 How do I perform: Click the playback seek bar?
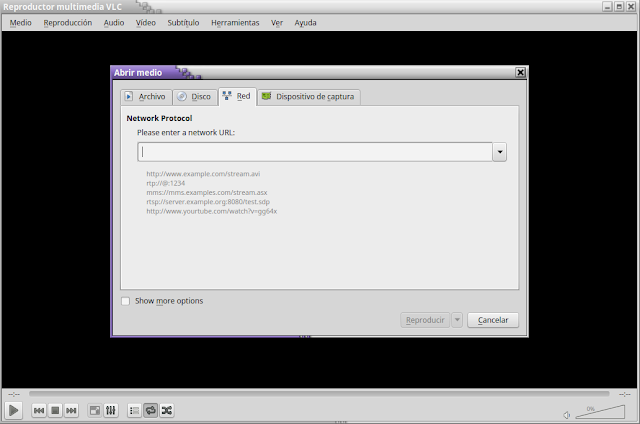(x=319, y=394)
